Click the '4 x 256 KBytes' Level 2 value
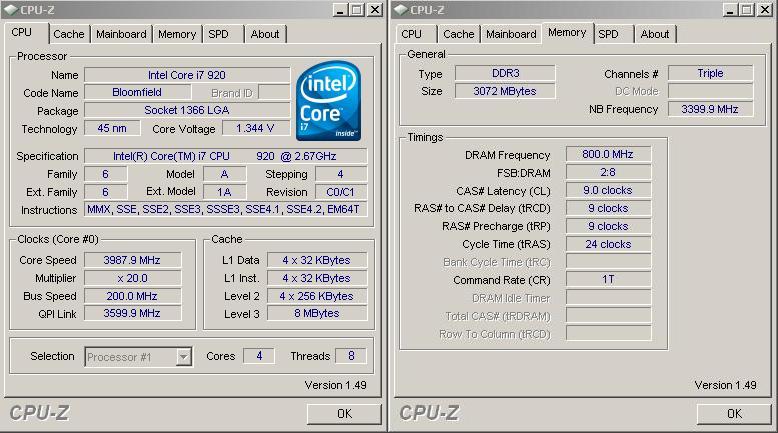This screenshot has height=433, width=778. pyautogui.click(x=317, y=296)
